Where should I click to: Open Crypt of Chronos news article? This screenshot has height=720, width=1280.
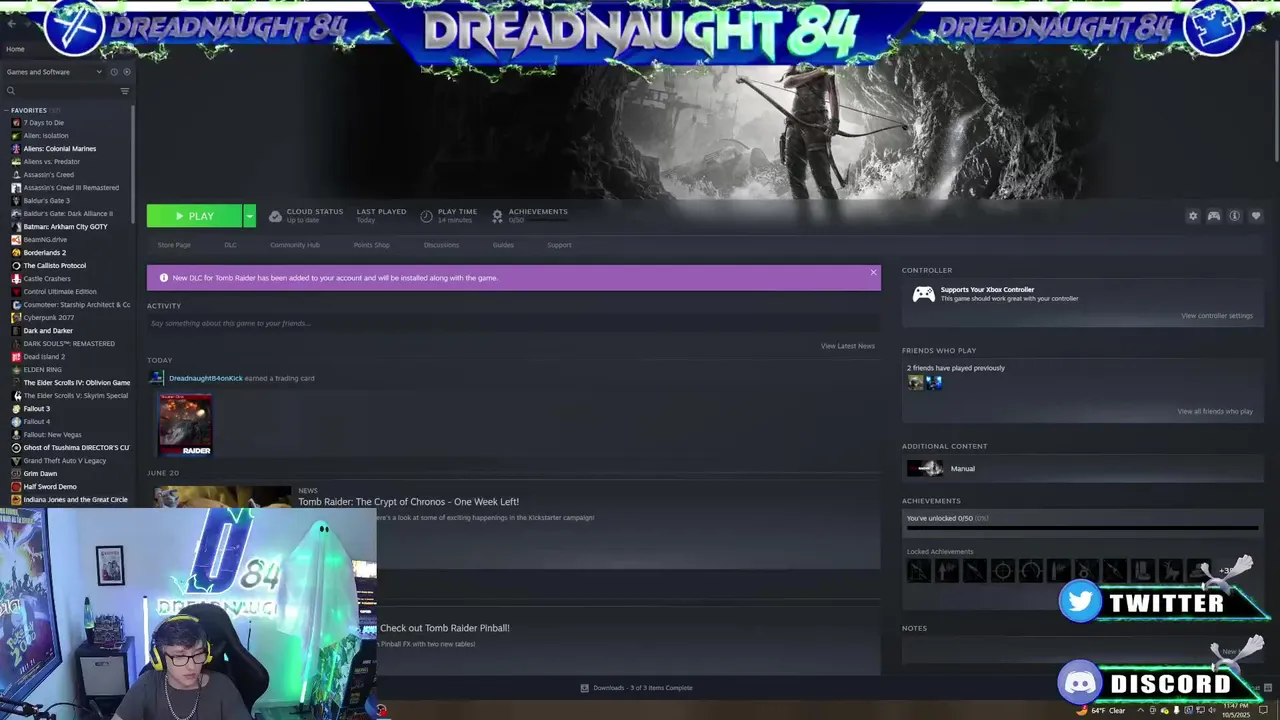[408, 501]
